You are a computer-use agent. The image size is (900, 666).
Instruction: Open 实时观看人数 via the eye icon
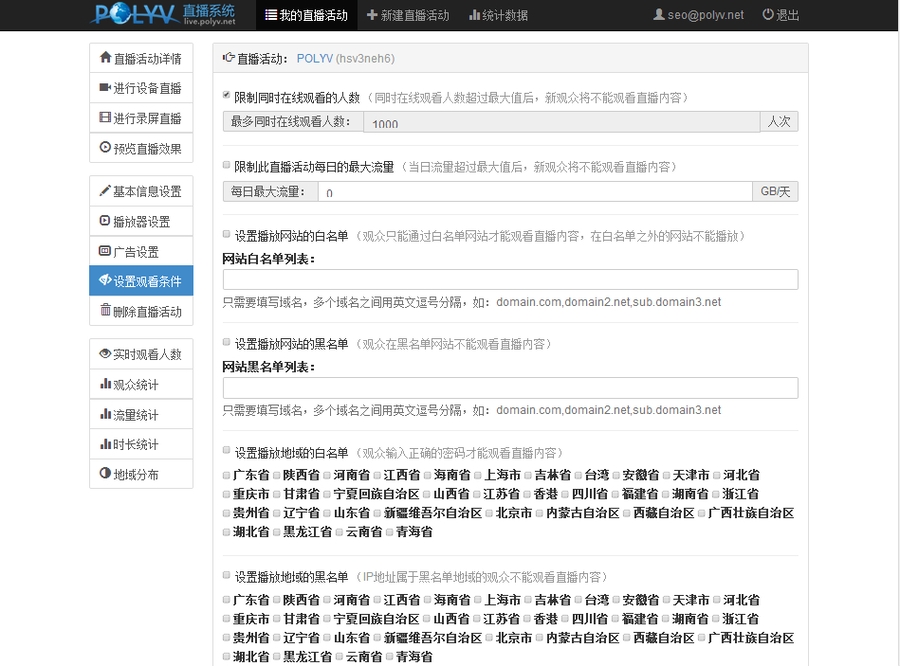click(x=140, y=354)
